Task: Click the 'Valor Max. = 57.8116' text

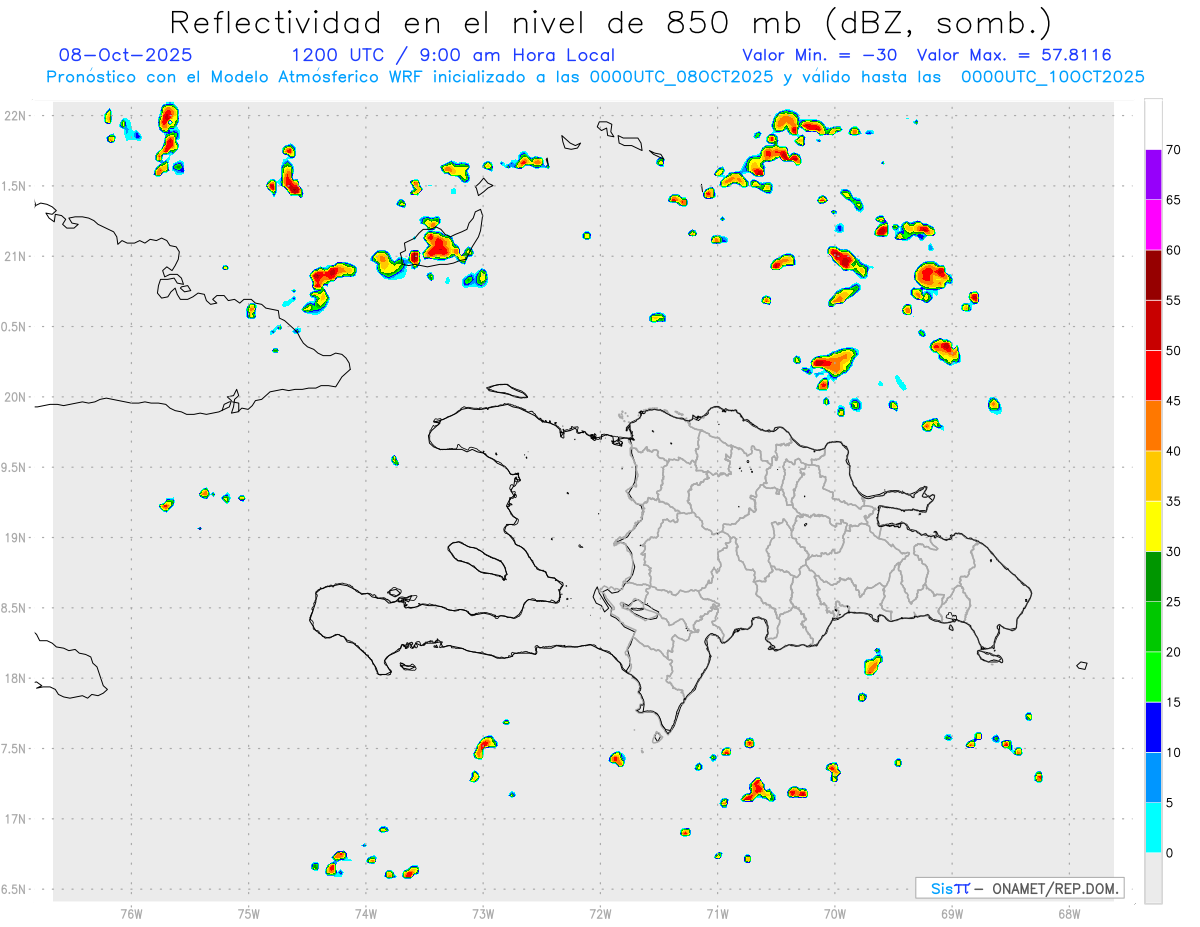Action: pos(1014,56)
